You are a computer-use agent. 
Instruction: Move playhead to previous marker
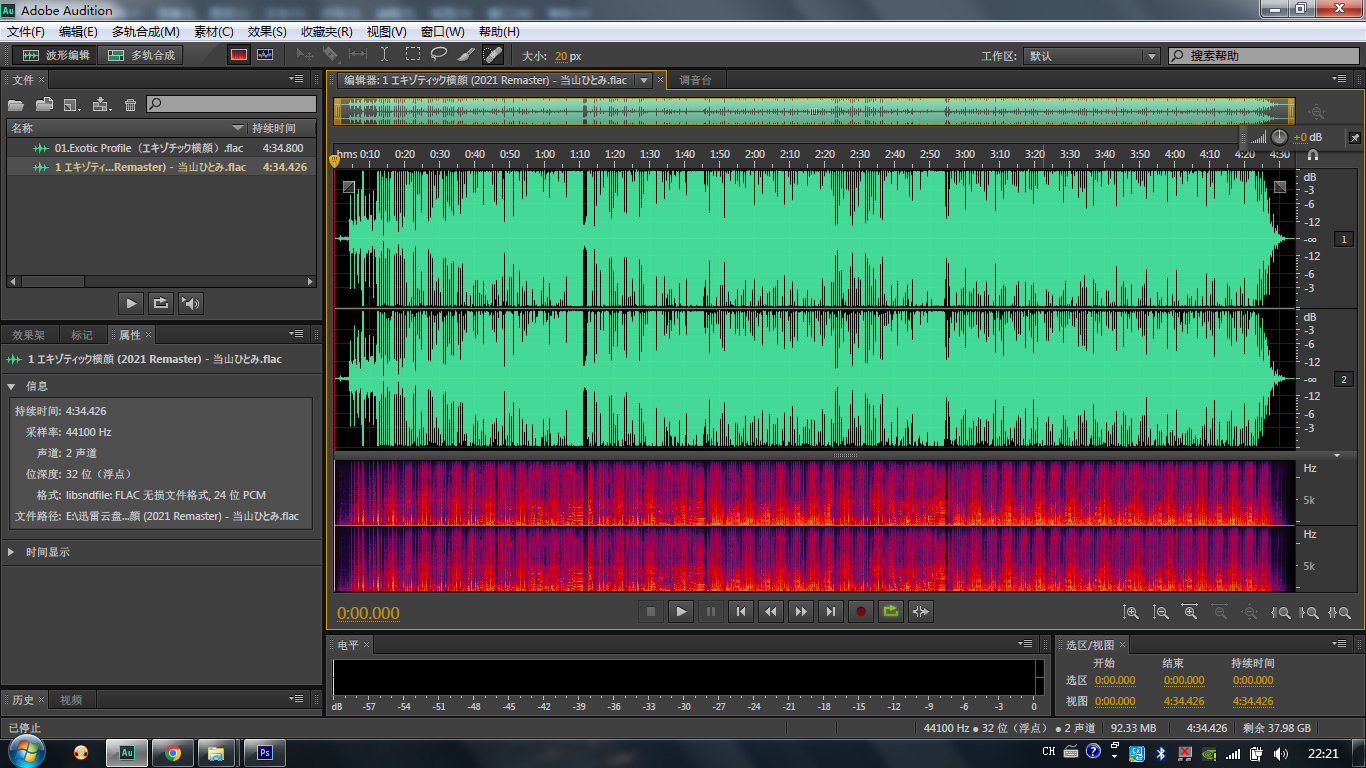(x=741, y=611)
